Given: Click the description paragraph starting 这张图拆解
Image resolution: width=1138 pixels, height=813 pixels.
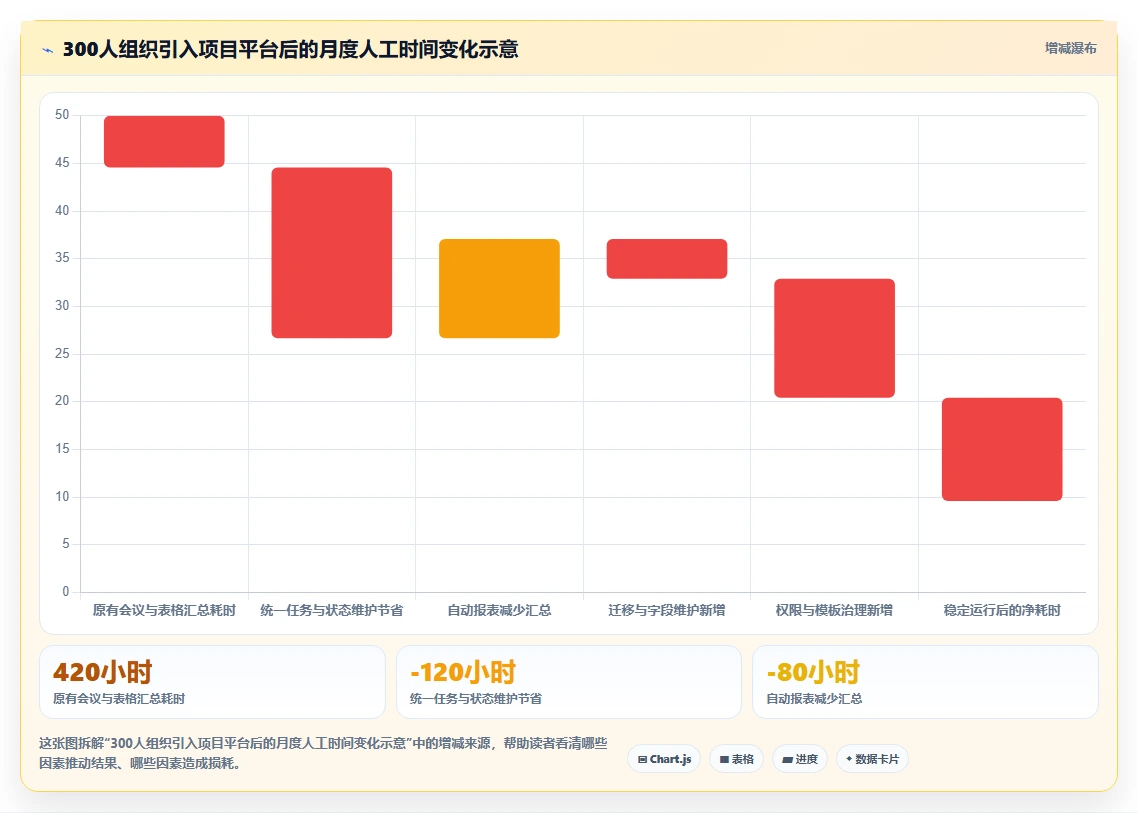Looking at the screenshot, I should pyautogui.click(x=323, y=753).
